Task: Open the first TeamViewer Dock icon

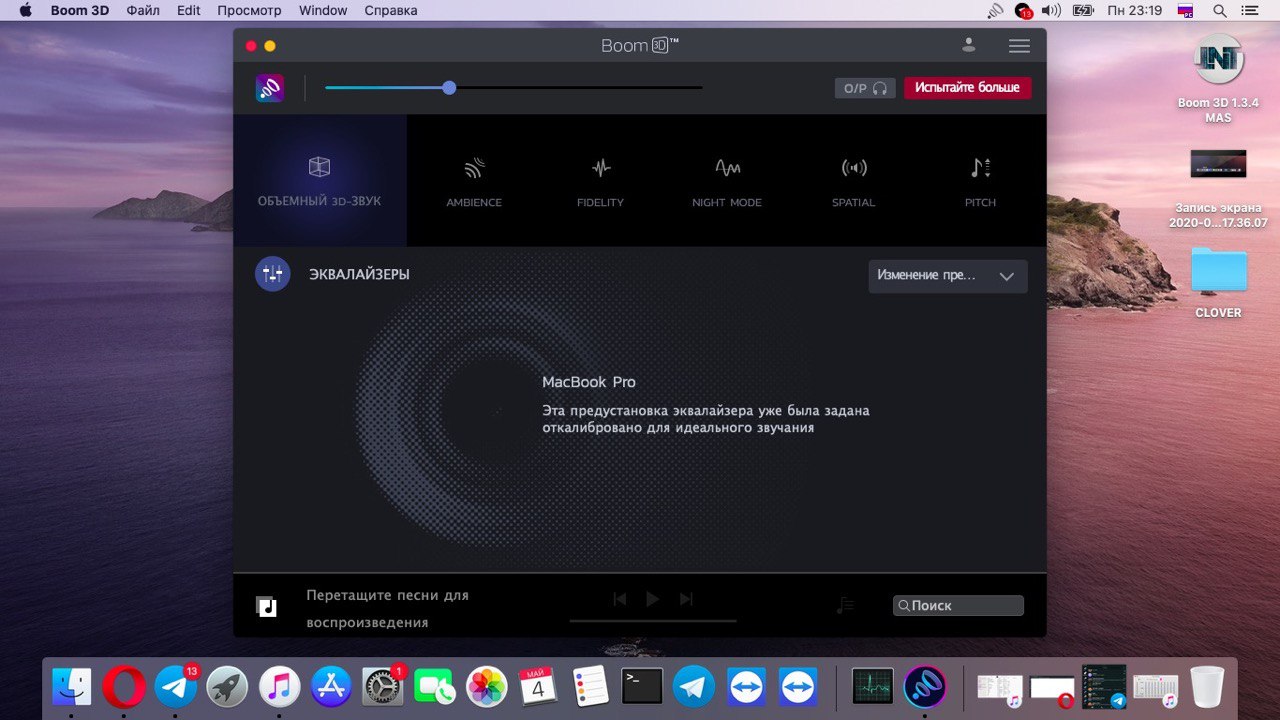Action: pos(746,687)
